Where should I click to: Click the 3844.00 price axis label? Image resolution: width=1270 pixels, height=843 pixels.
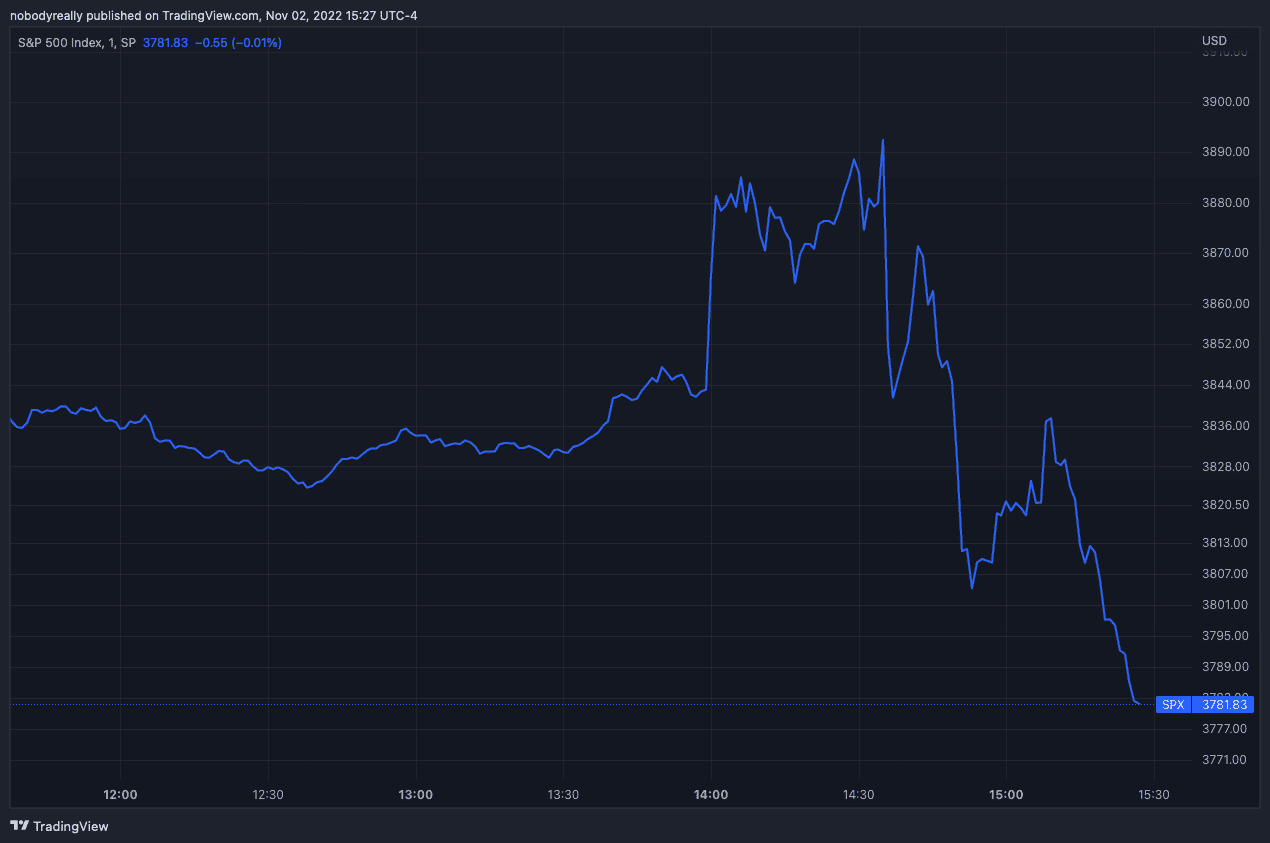coord(1225,385)
